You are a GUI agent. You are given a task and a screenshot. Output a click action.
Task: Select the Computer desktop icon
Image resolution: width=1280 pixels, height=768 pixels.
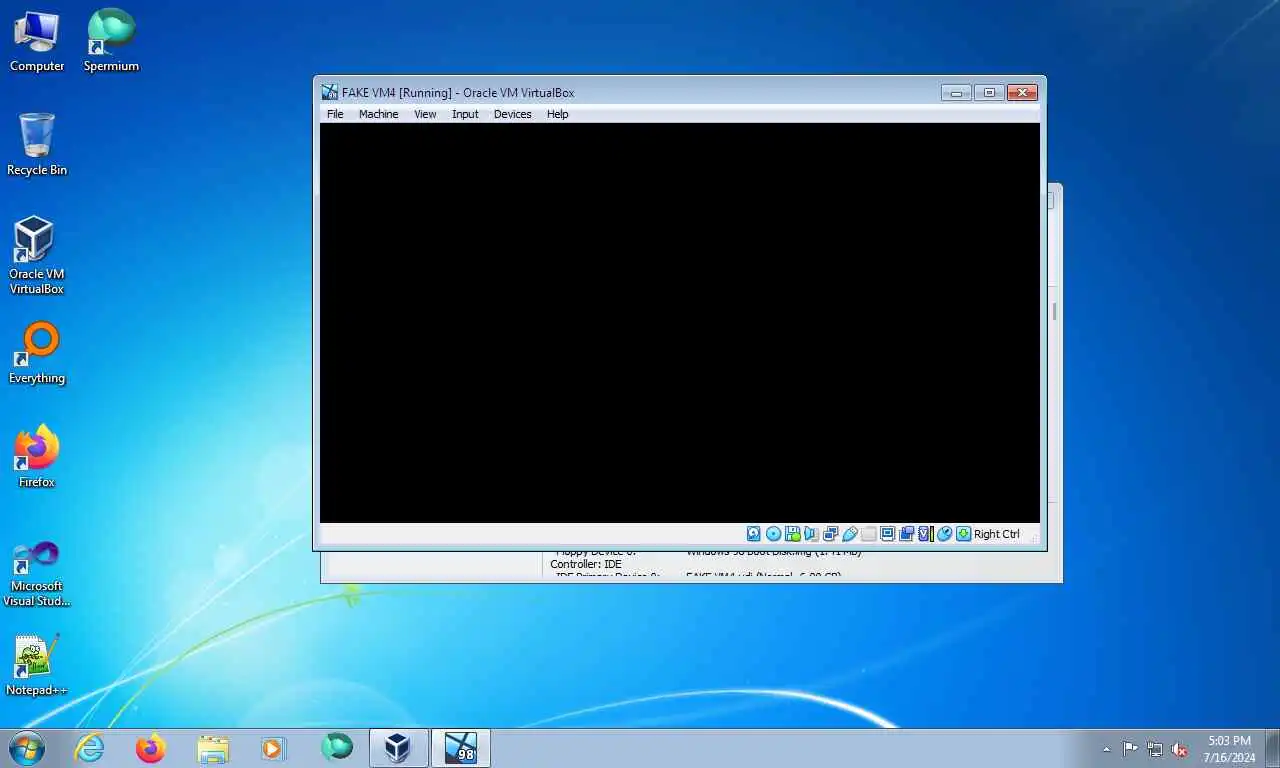point(37,41)
